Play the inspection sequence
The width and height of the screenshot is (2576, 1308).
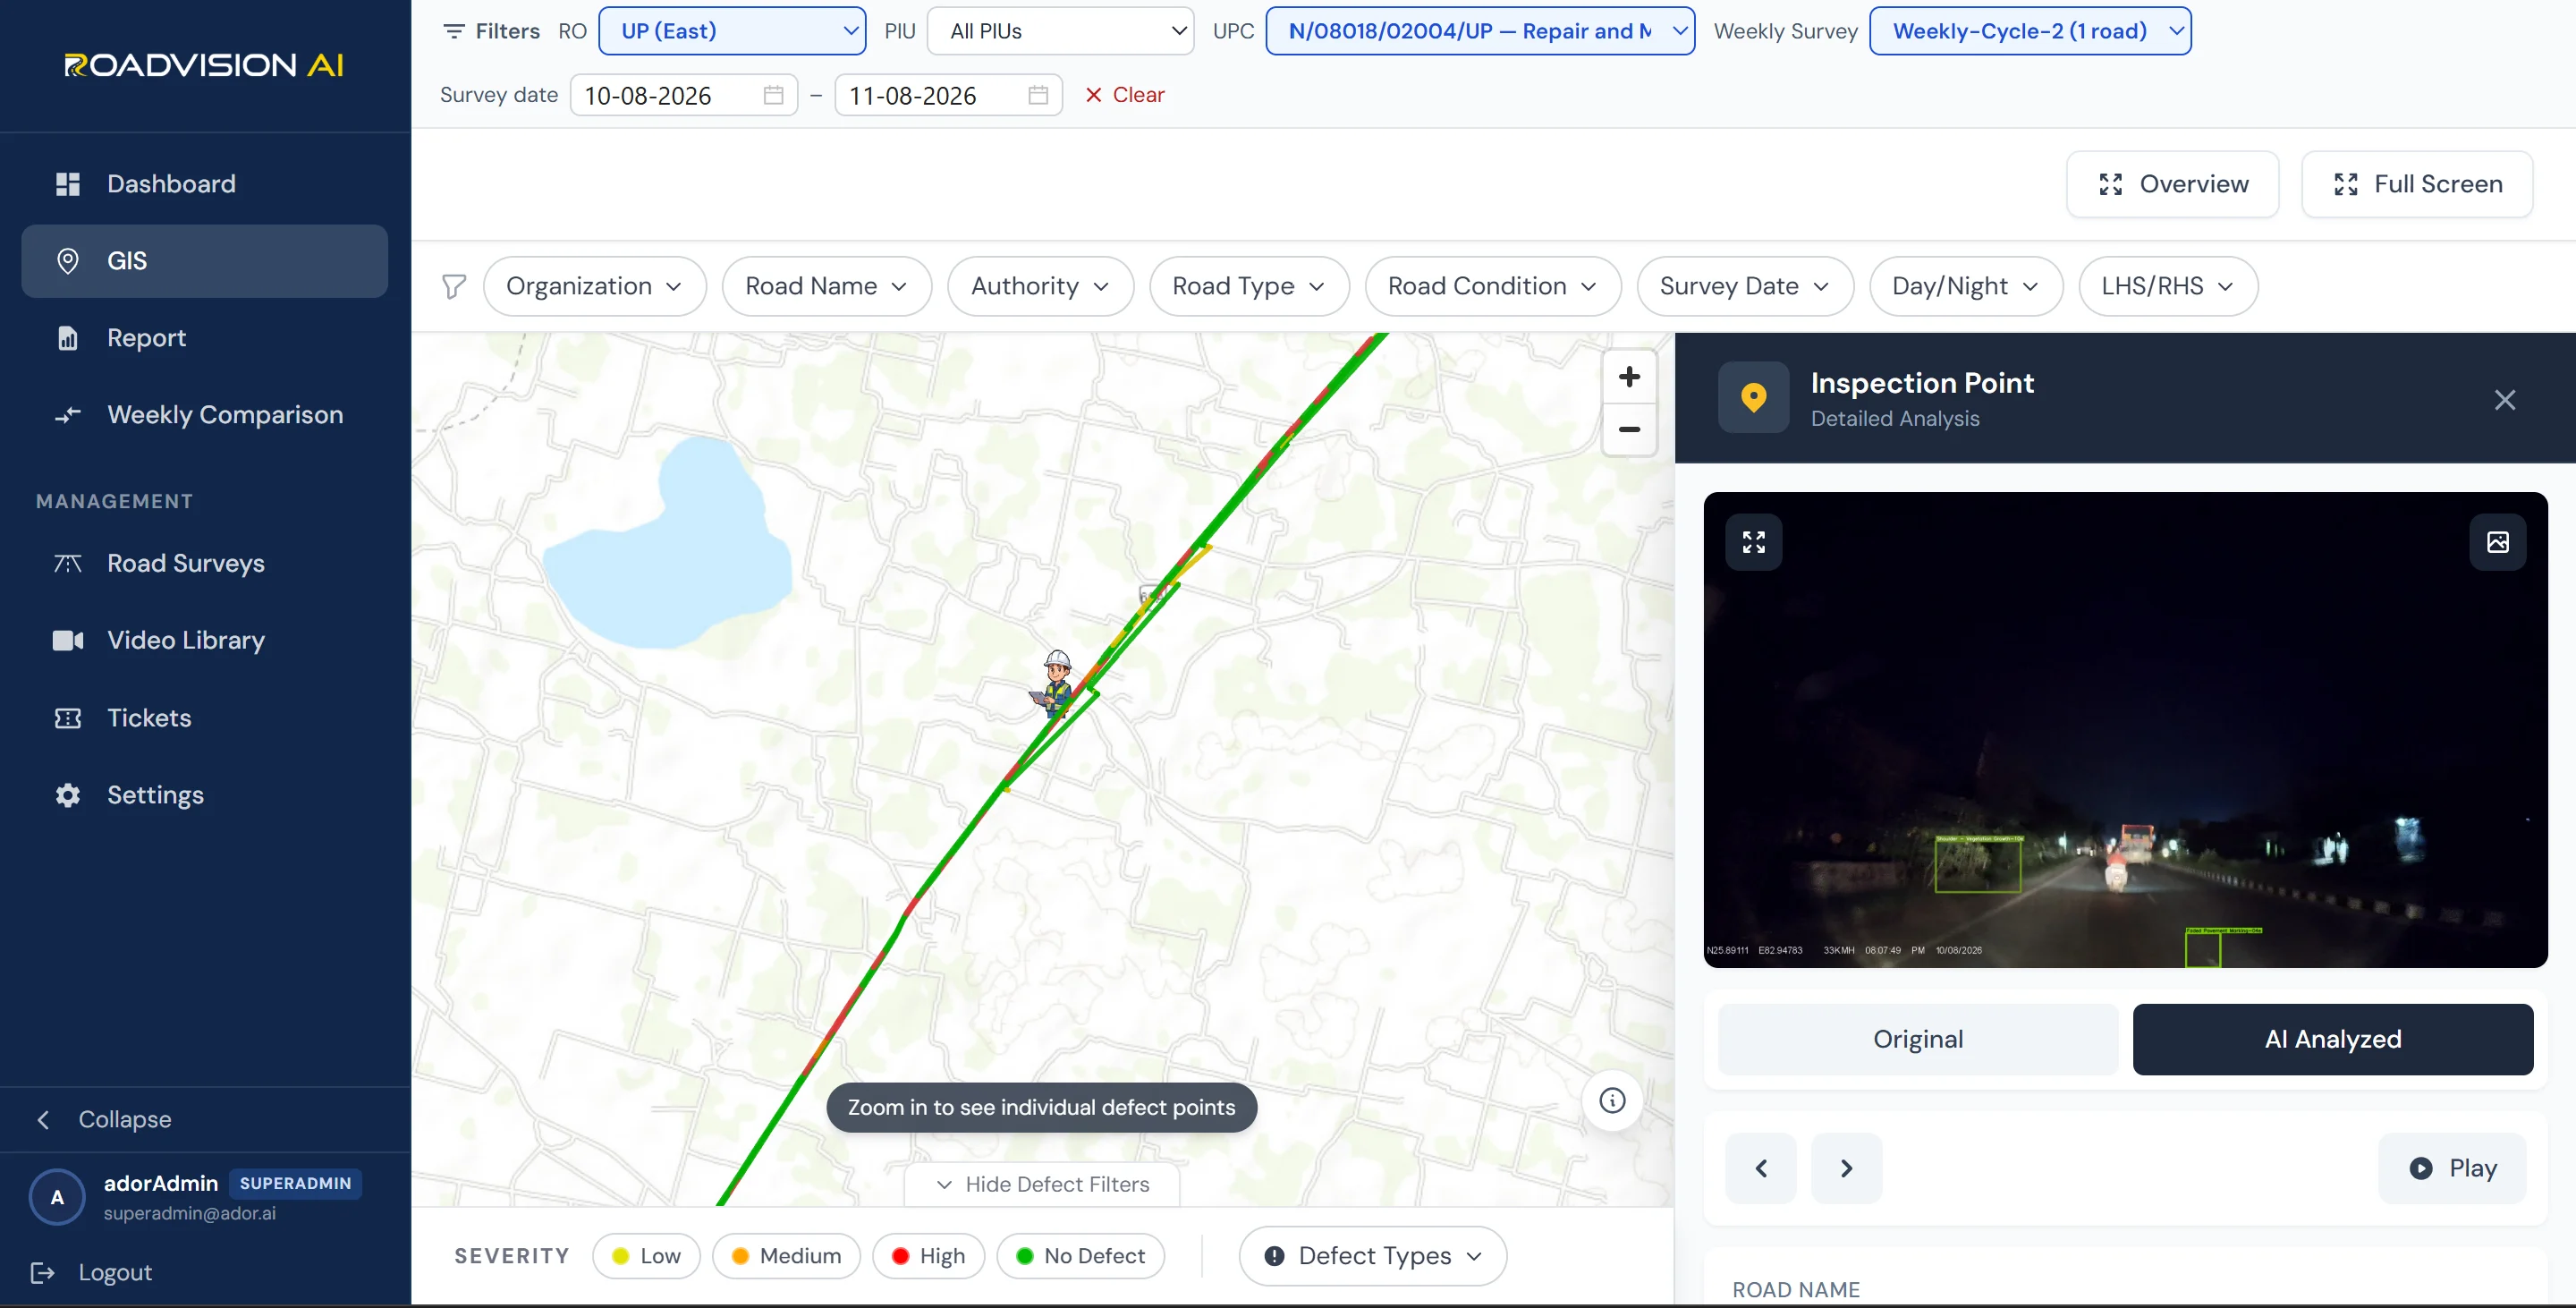2452,1168
